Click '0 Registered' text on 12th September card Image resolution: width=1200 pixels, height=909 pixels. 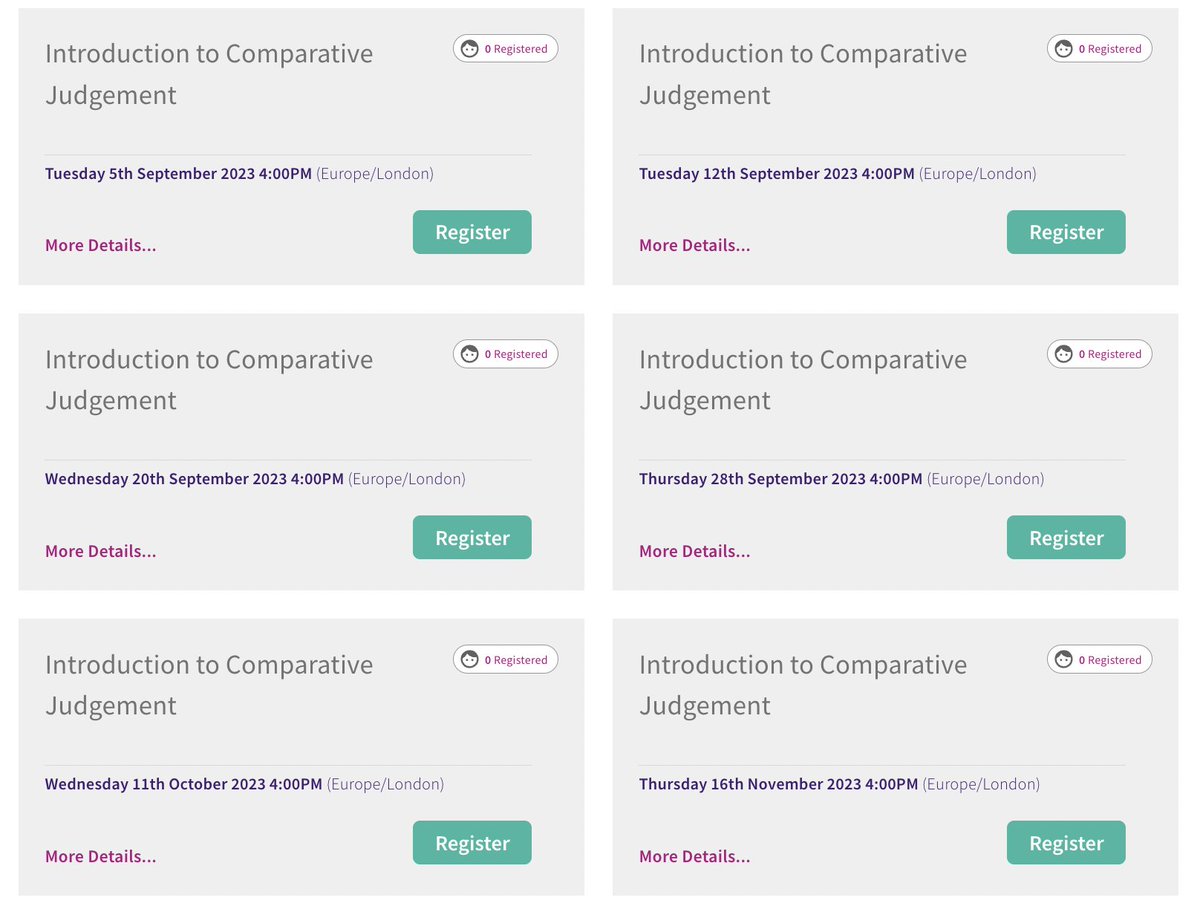(x=1110, y=49)
